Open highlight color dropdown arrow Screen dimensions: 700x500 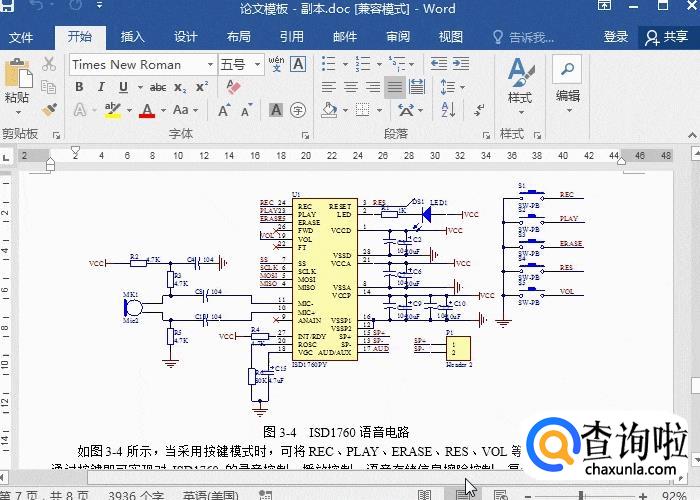pyautogui.click(x=129, y=110)
